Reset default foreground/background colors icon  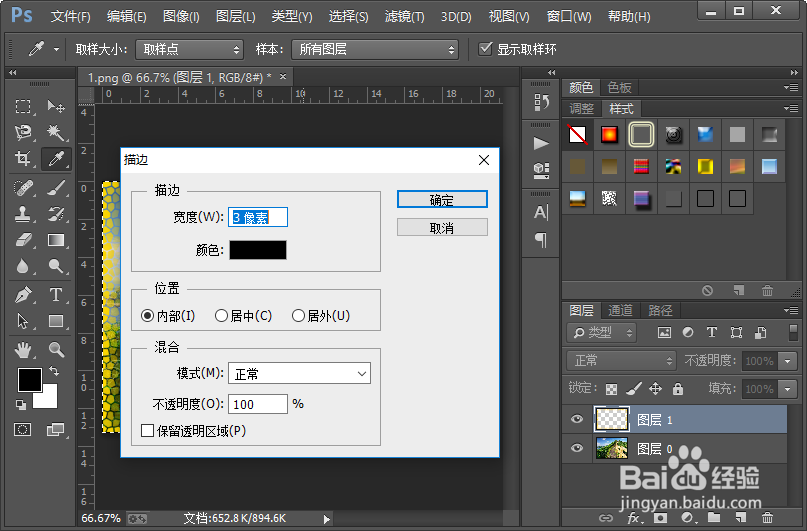21,405
